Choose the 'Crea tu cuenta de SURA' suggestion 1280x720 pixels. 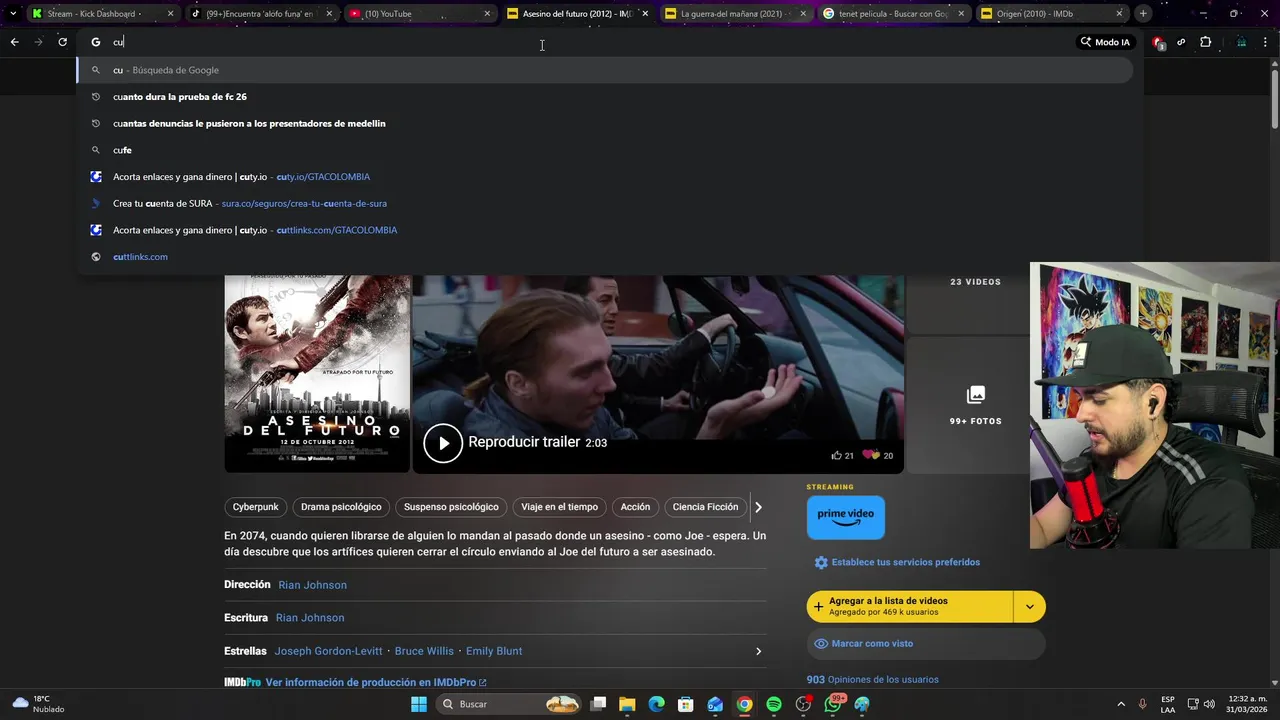(604, 203)
